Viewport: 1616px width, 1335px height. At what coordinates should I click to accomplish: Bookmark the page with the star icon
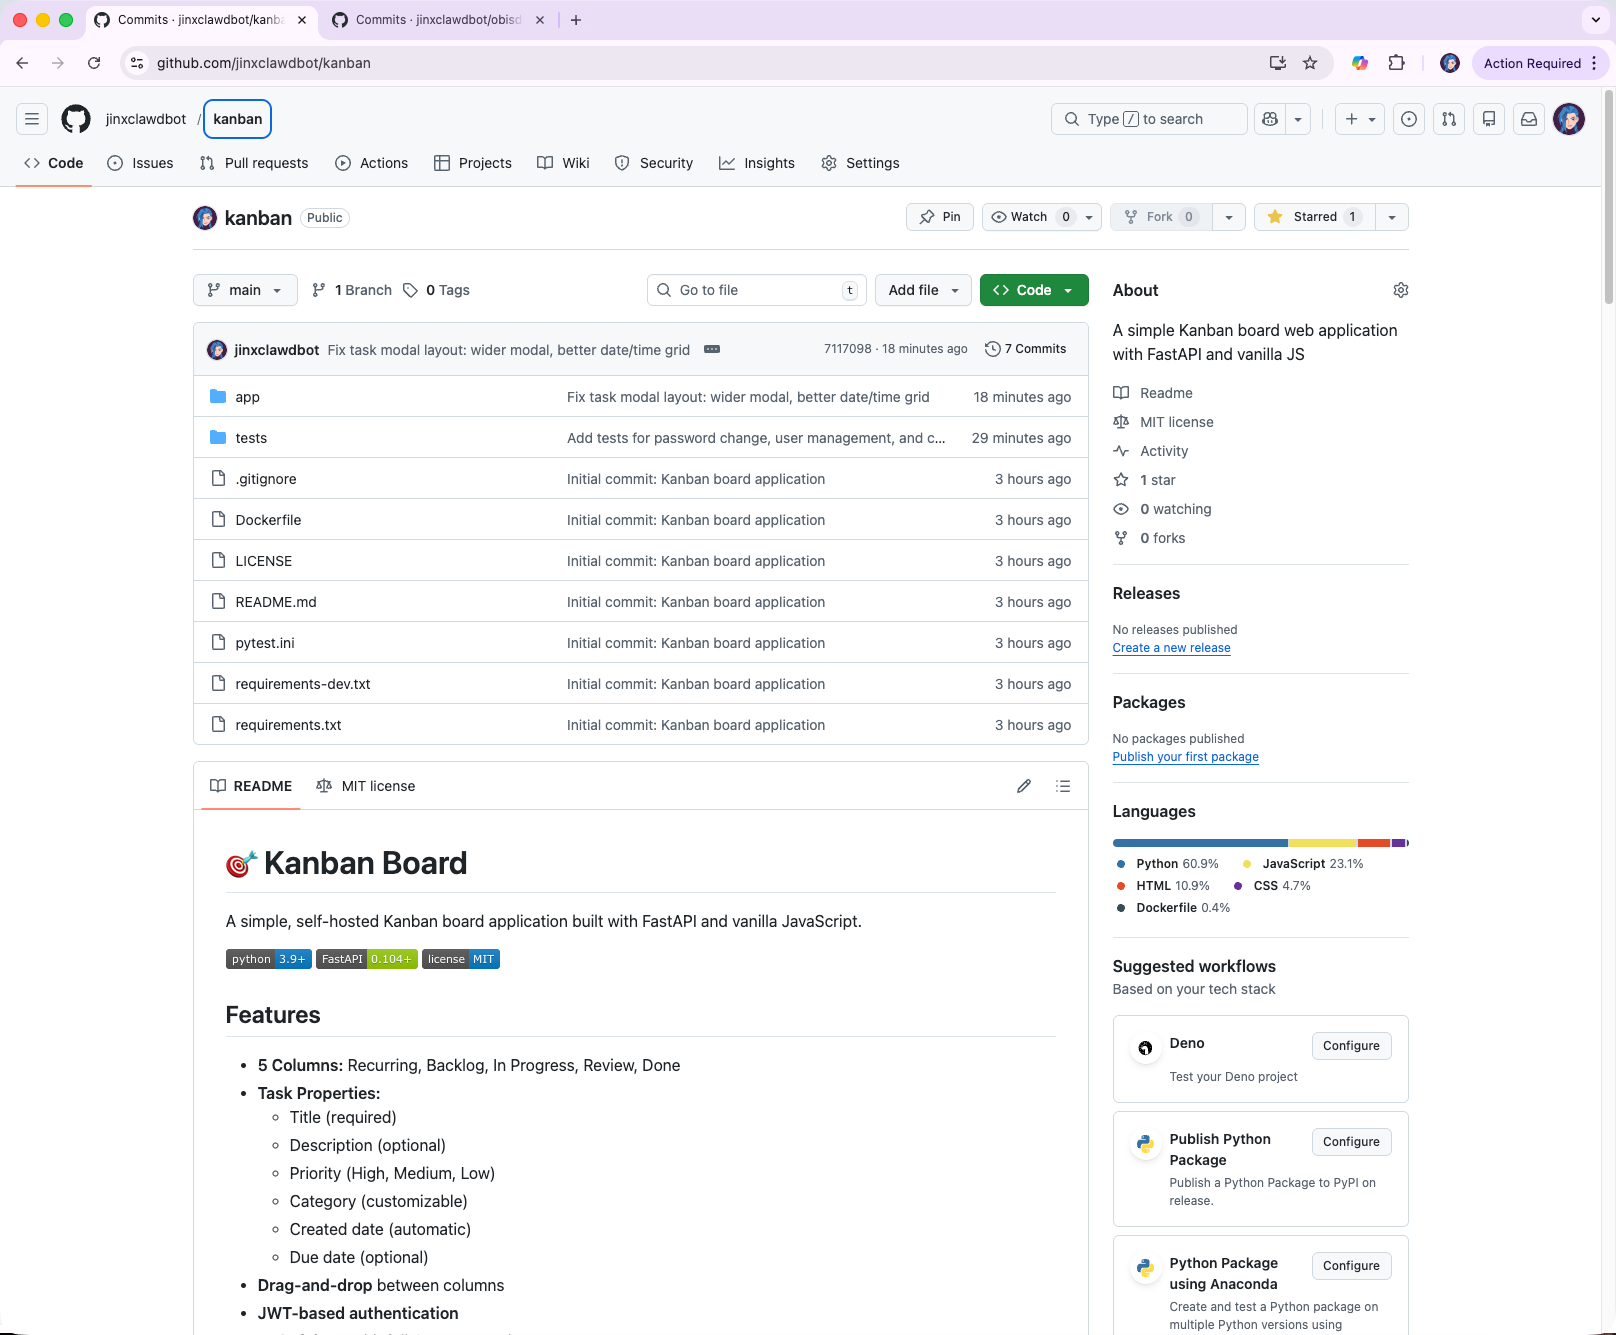click(x=1310, y=63)
